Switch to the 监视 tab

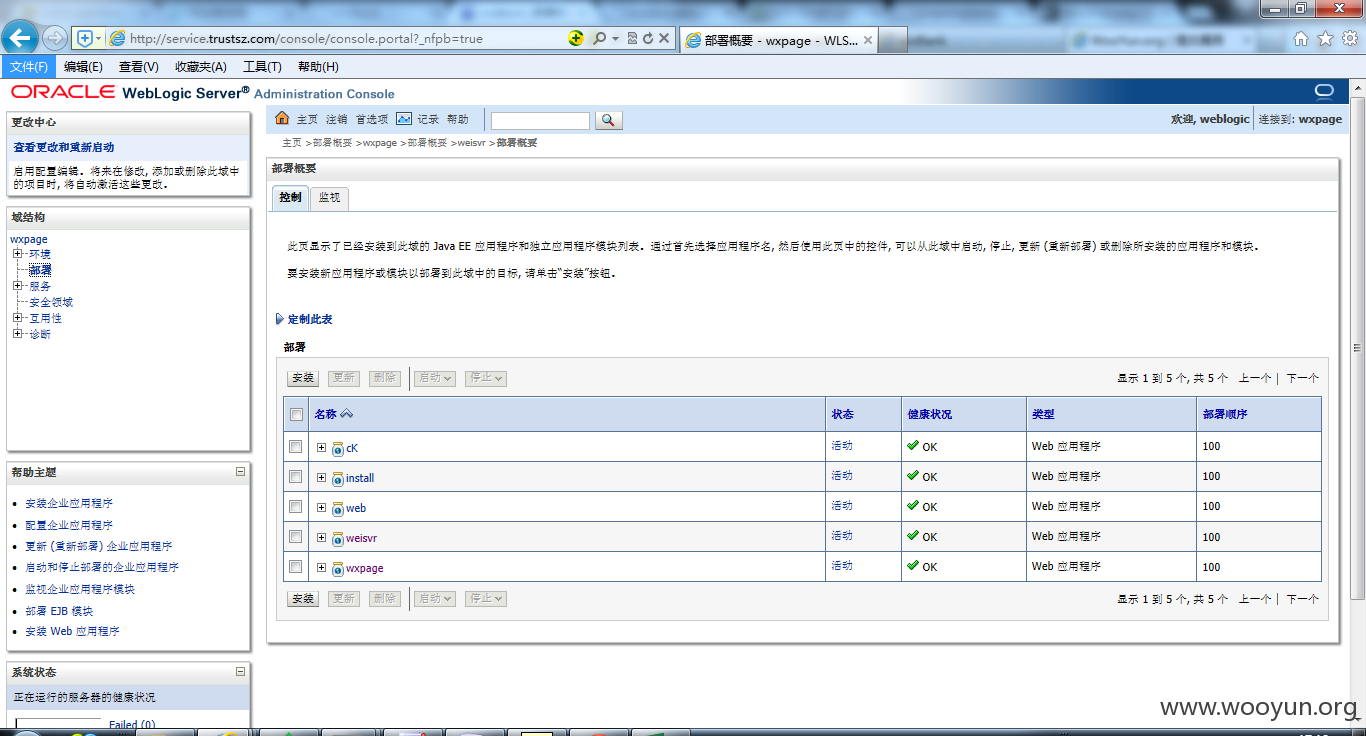point(329,198)
